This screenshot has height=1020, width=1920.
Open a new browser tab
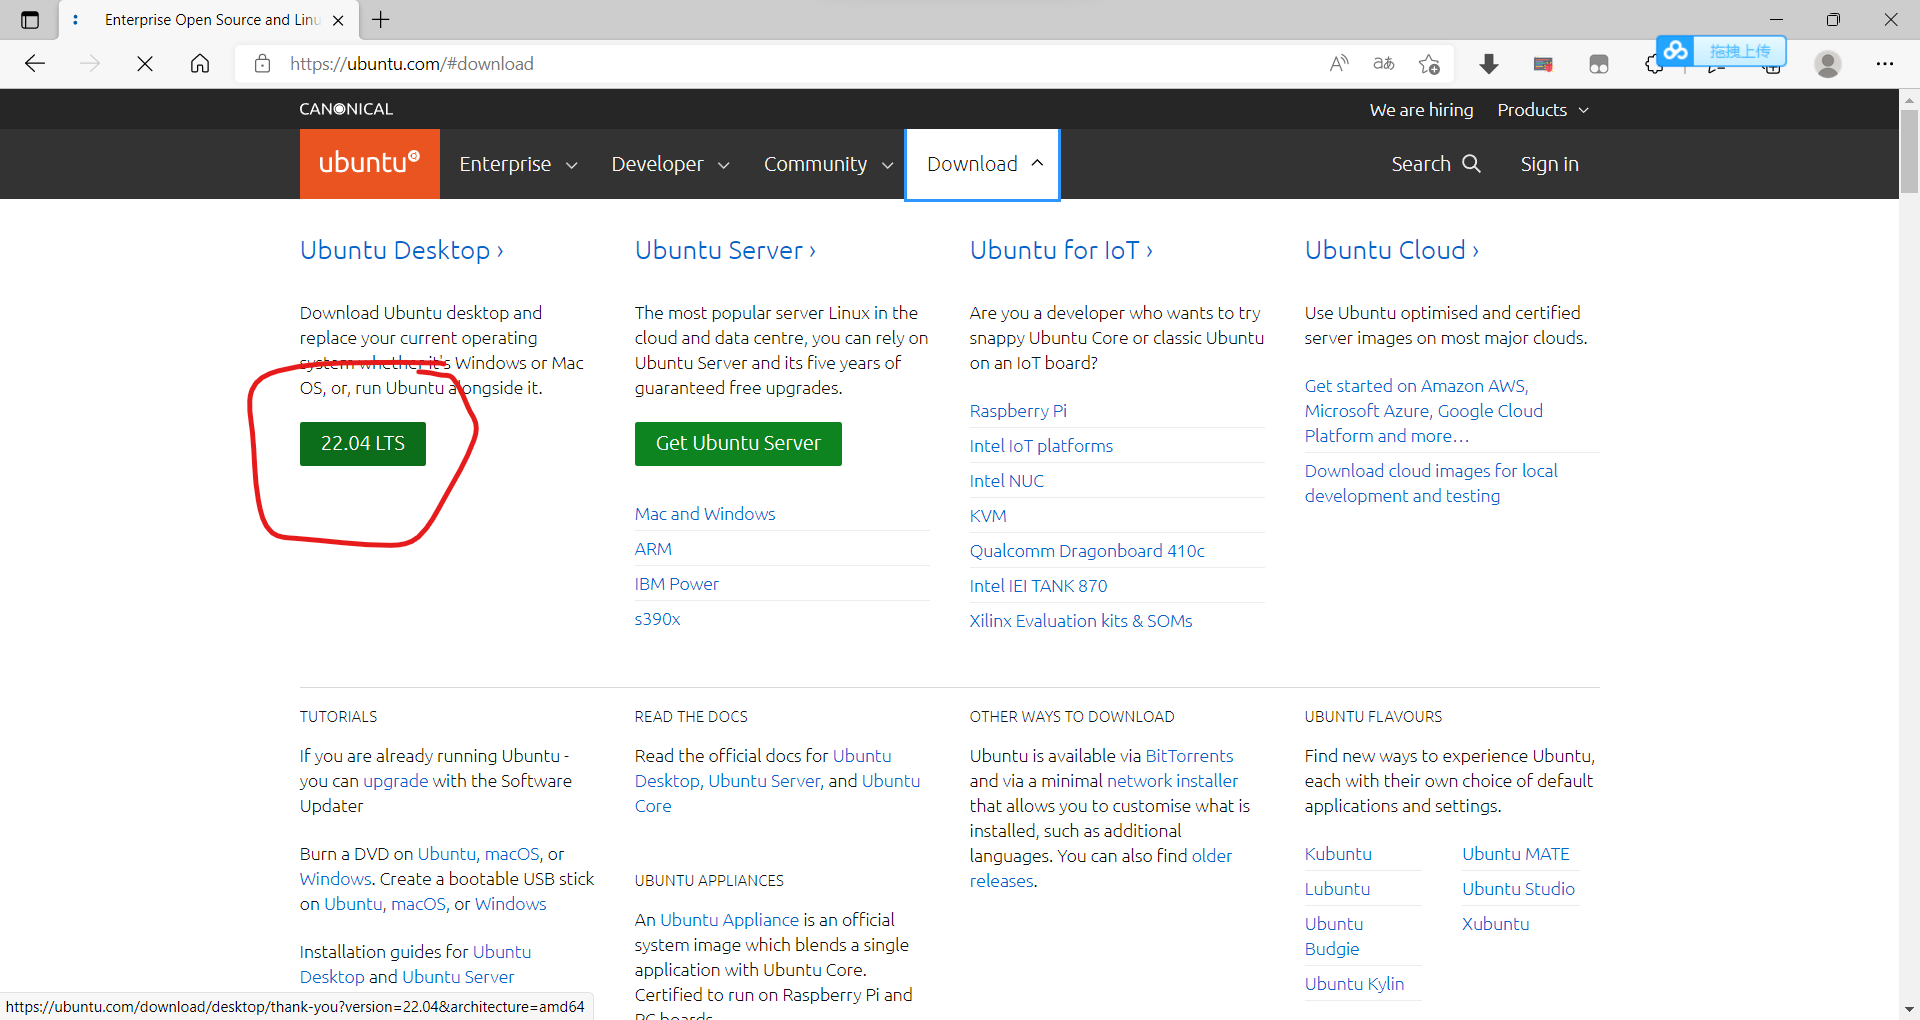[x=381, y=20]
